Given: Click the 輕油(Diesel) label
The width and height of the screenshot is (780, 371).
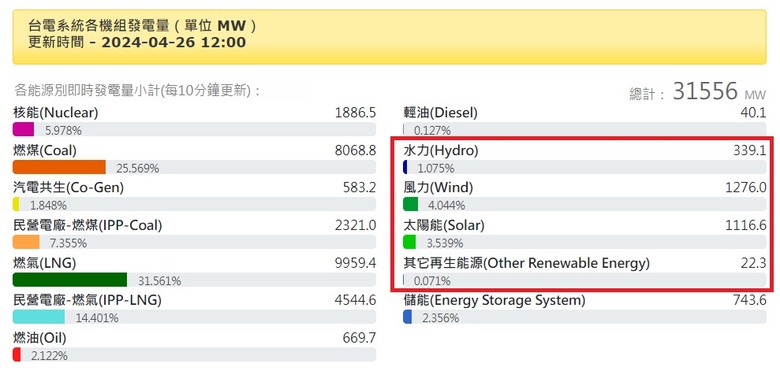Looking at the screenshot, I should point(440,113).
